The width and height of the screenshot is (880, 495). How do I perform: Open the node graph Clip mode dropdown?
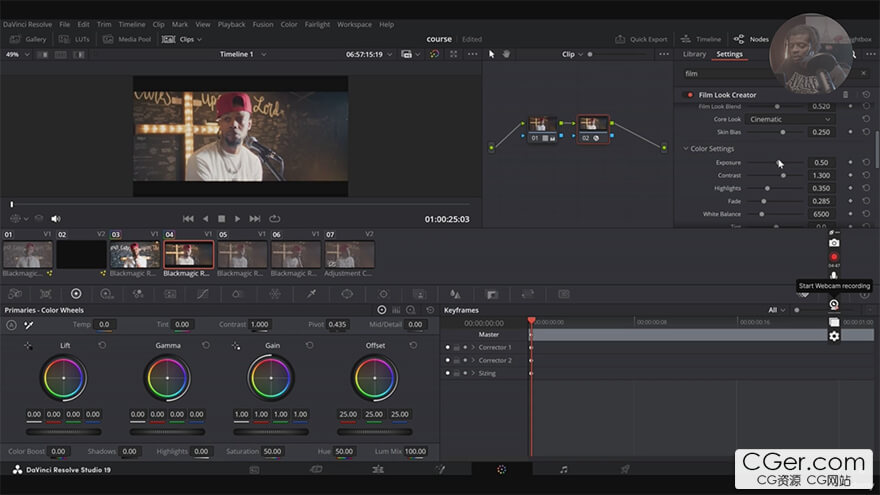coord(572,54)
